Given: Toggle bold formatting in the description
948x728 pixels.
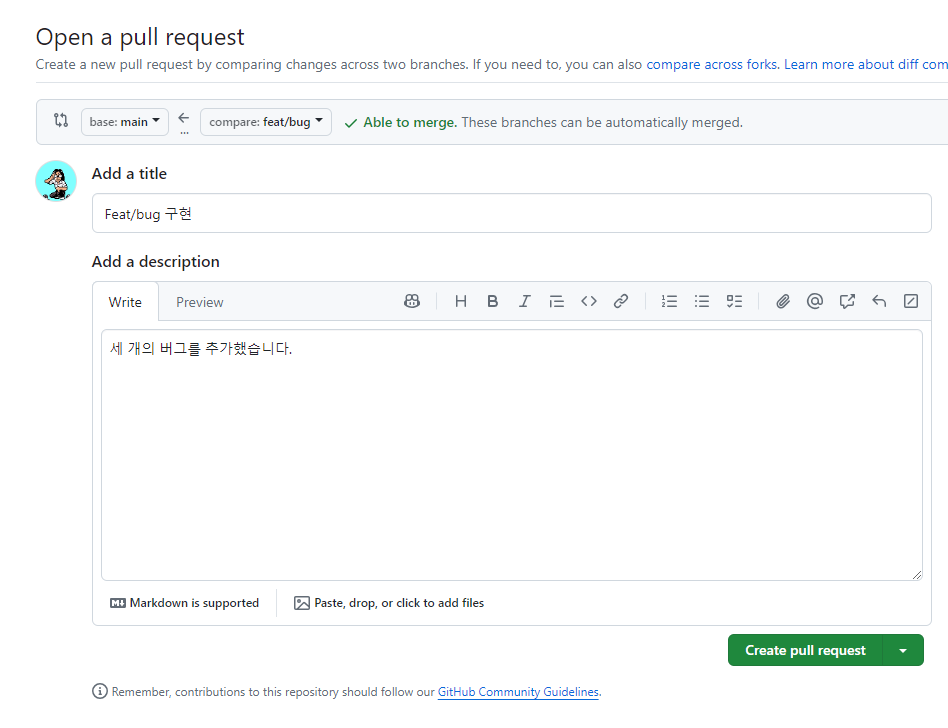Looking at the screenshot, I should pos(492,300).
